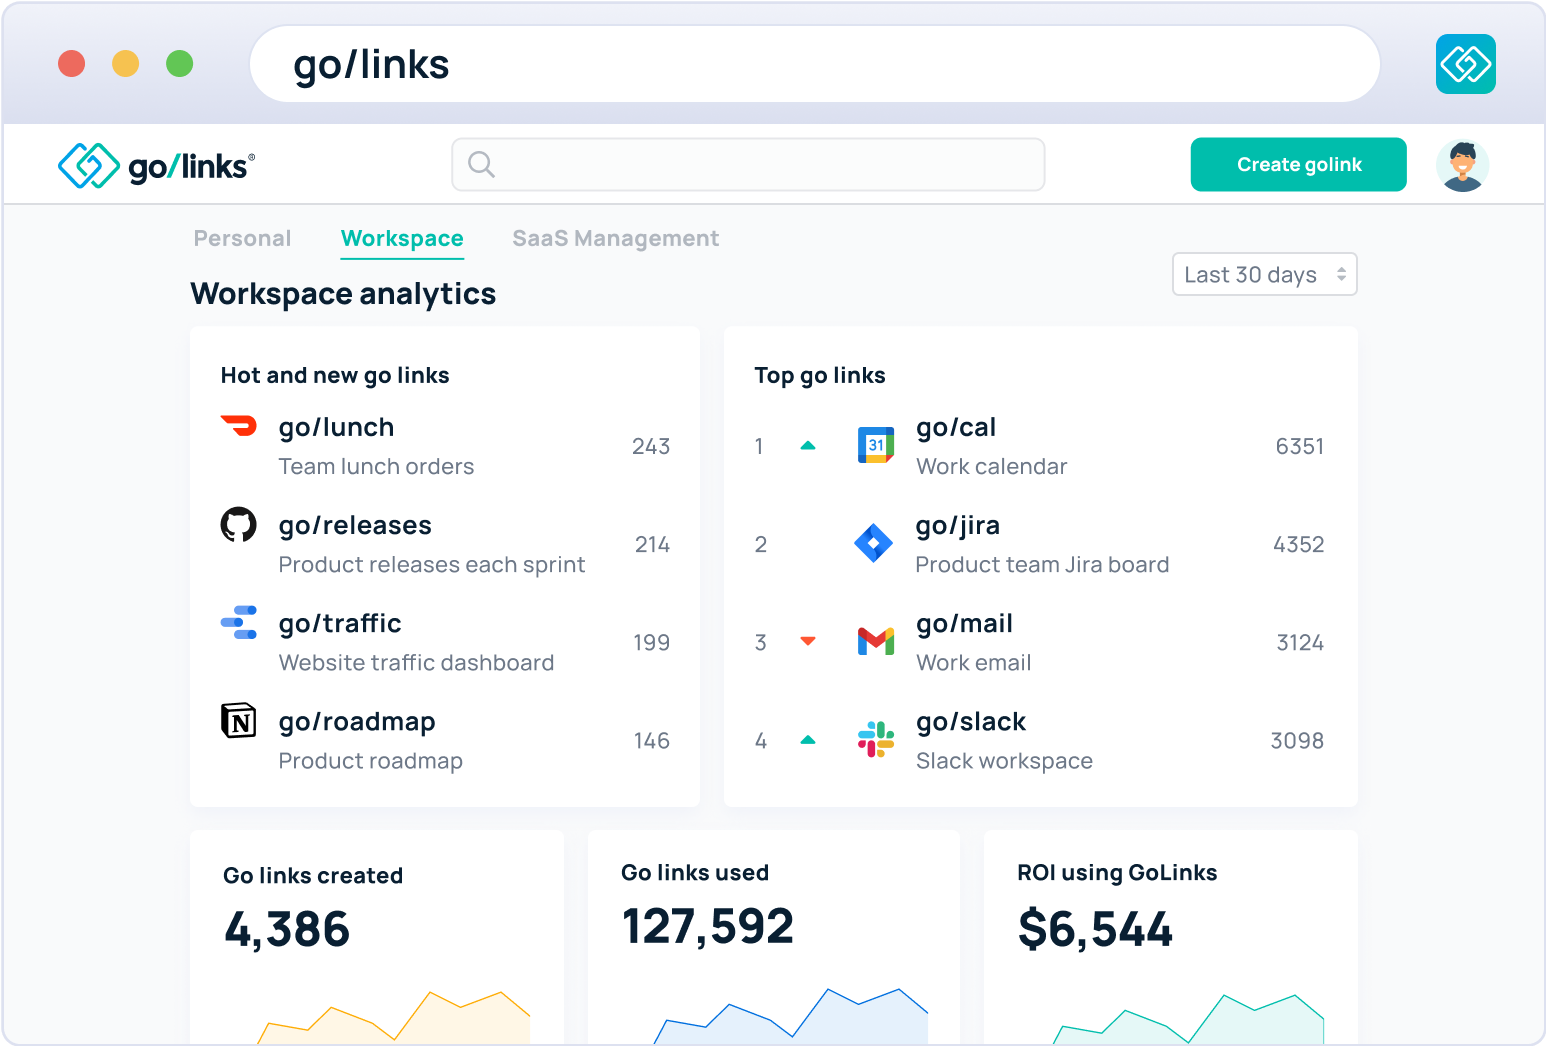Click the GoLinks logo in the header

tap(155, 164)
